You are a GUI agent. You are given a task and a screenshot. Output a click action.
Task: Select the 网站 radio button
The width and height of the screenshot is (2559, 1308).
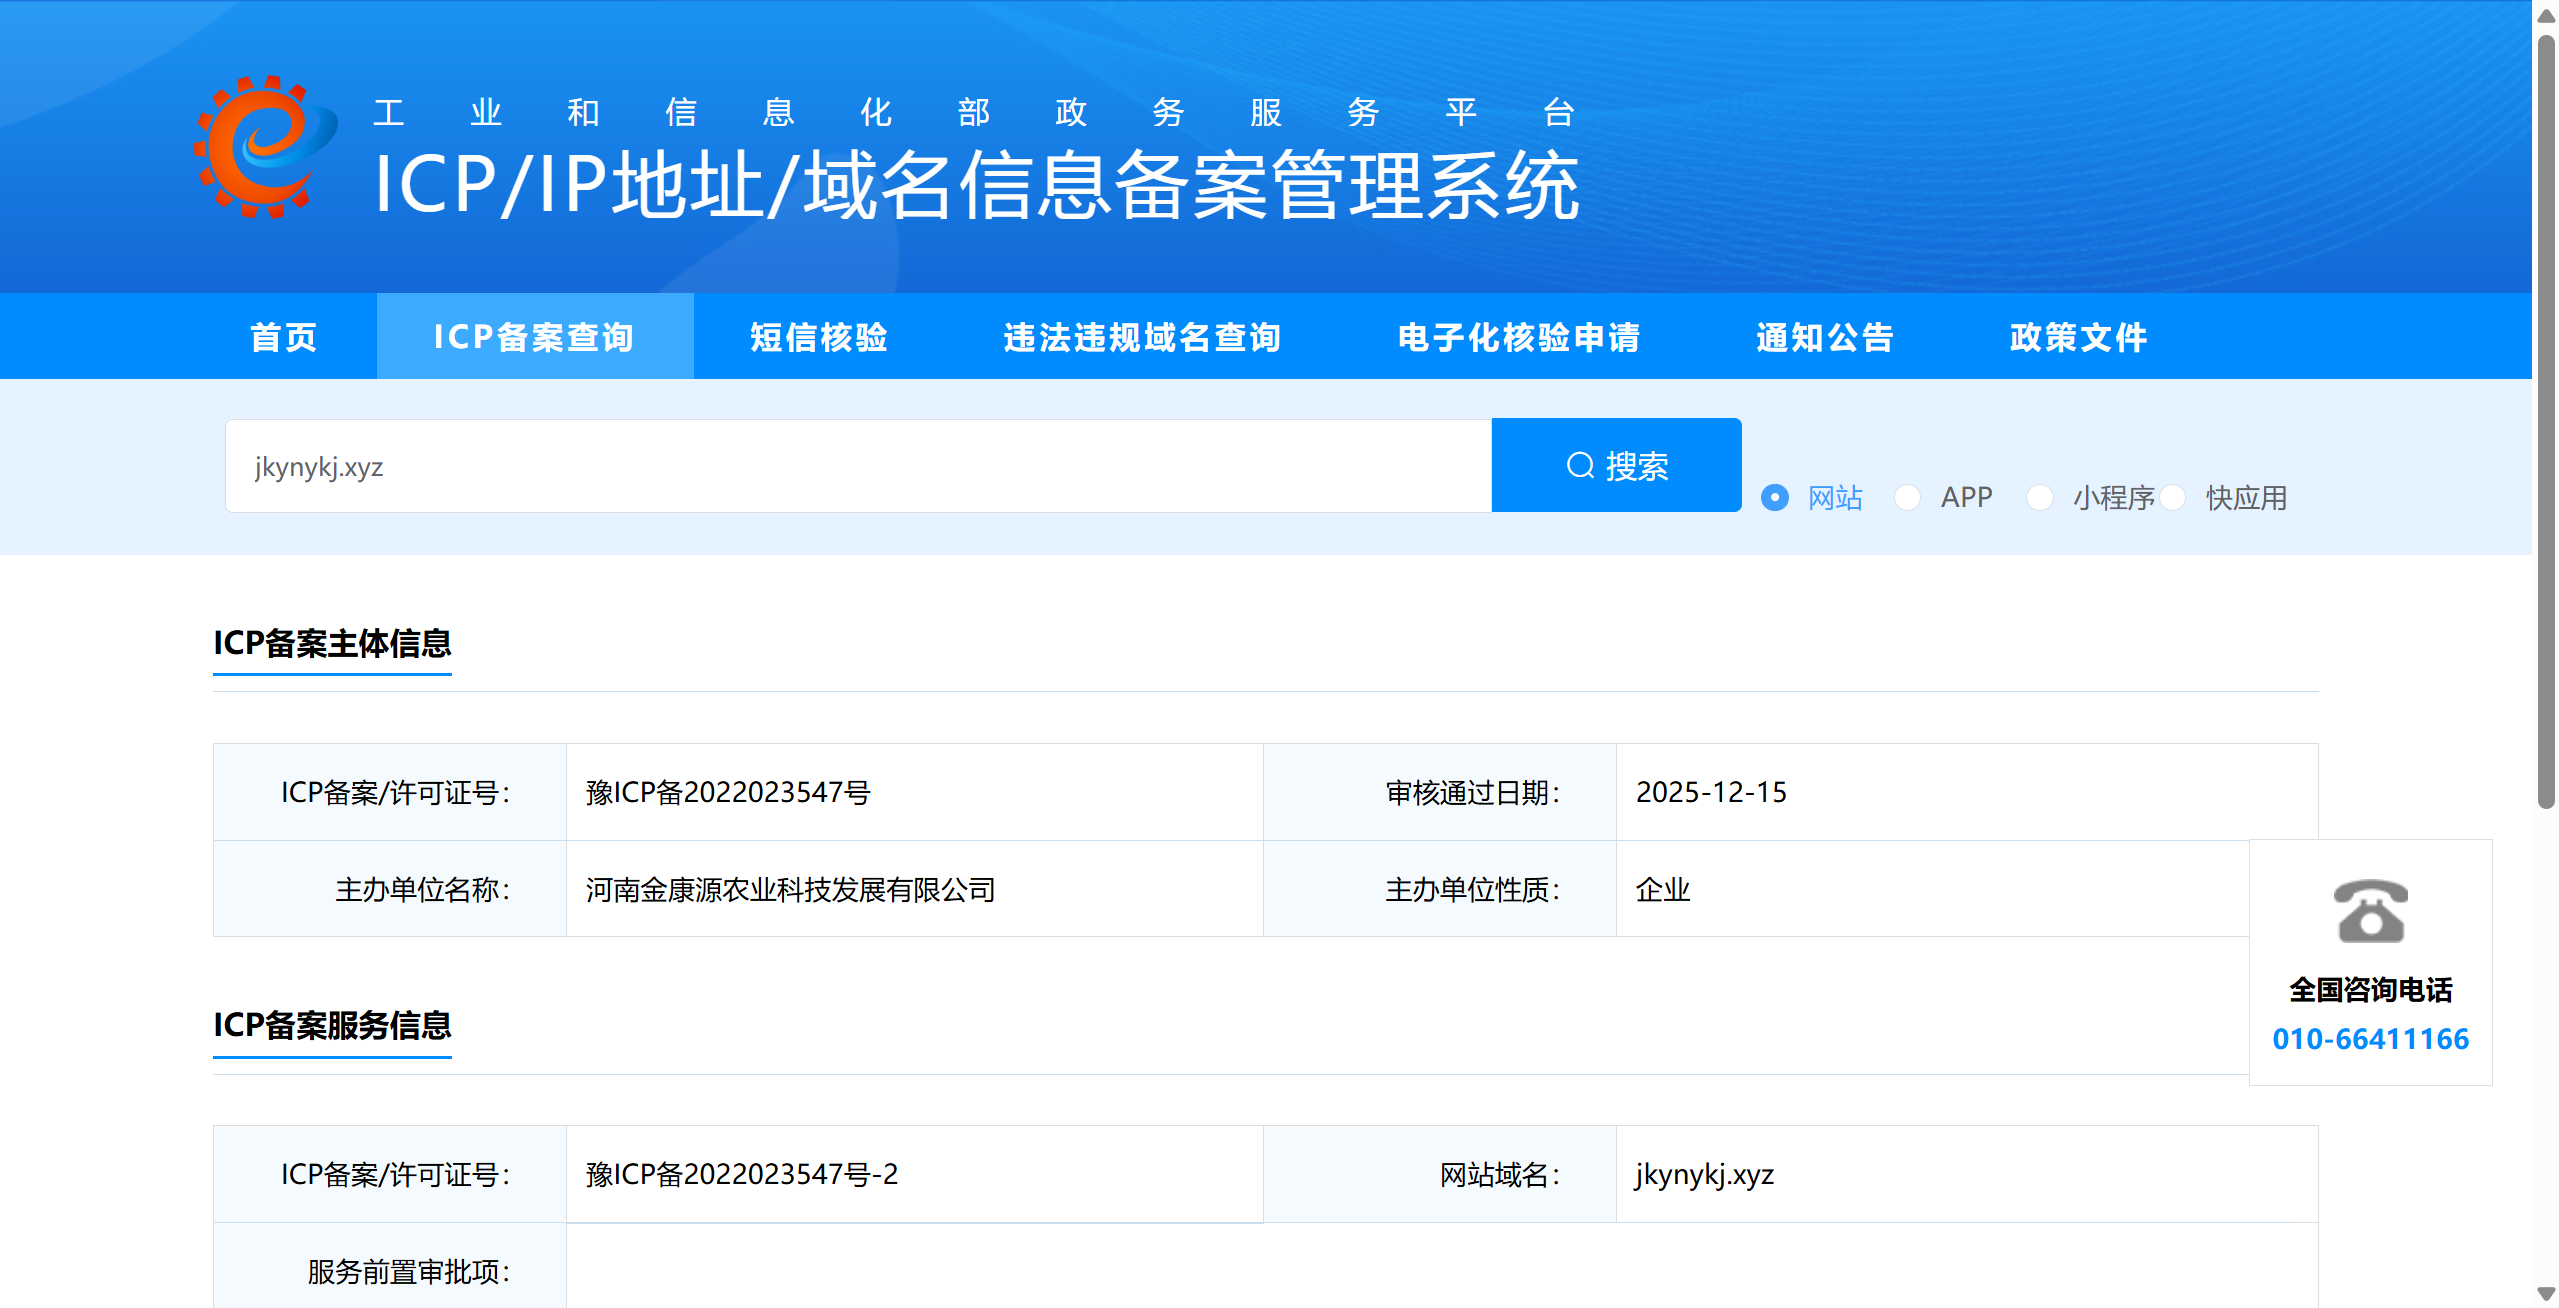coord(1775,497)
